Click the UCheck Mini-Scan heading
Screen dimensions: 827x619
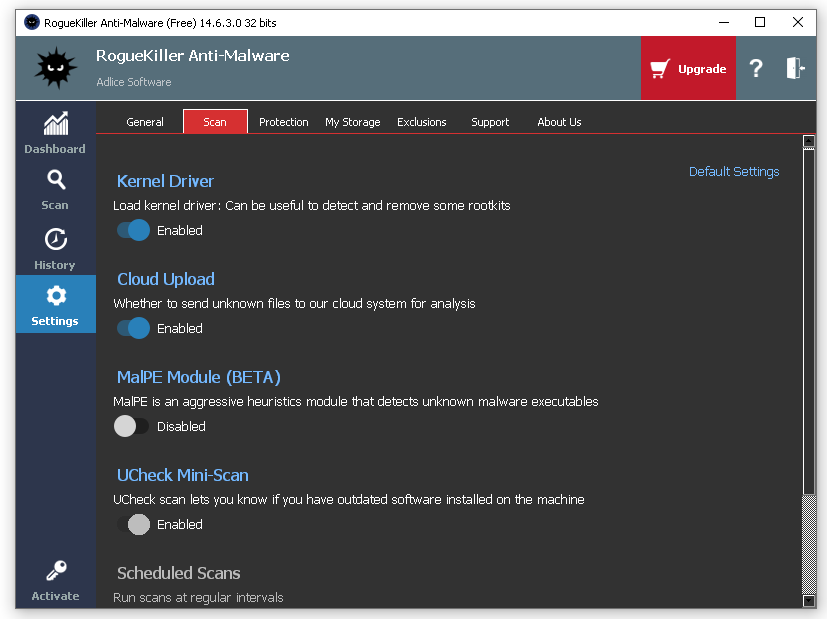tap(182, 475)
